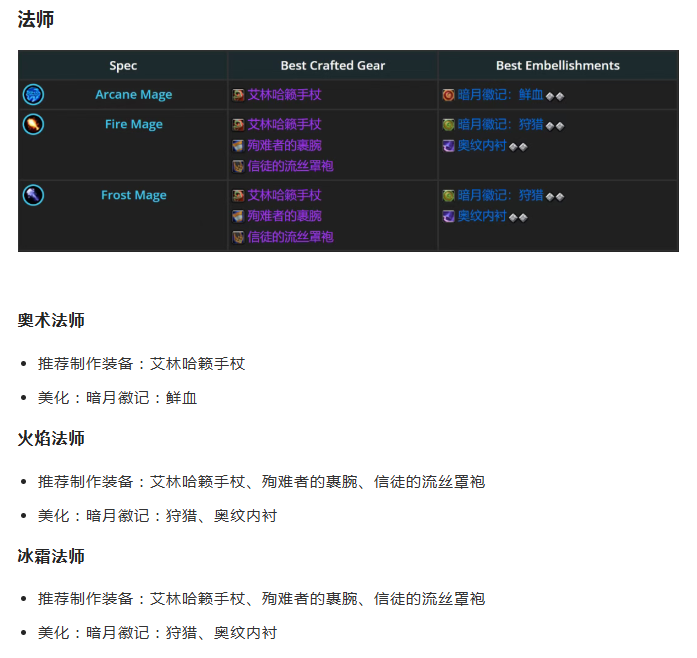Click the Arcane Mage spec icon
This screenshot has height=658, width=697.
coord(33,95)
